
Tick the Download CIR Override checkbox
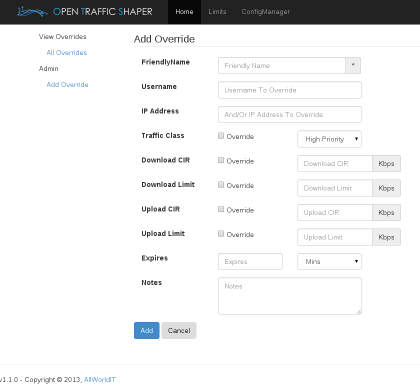[221, 160]
